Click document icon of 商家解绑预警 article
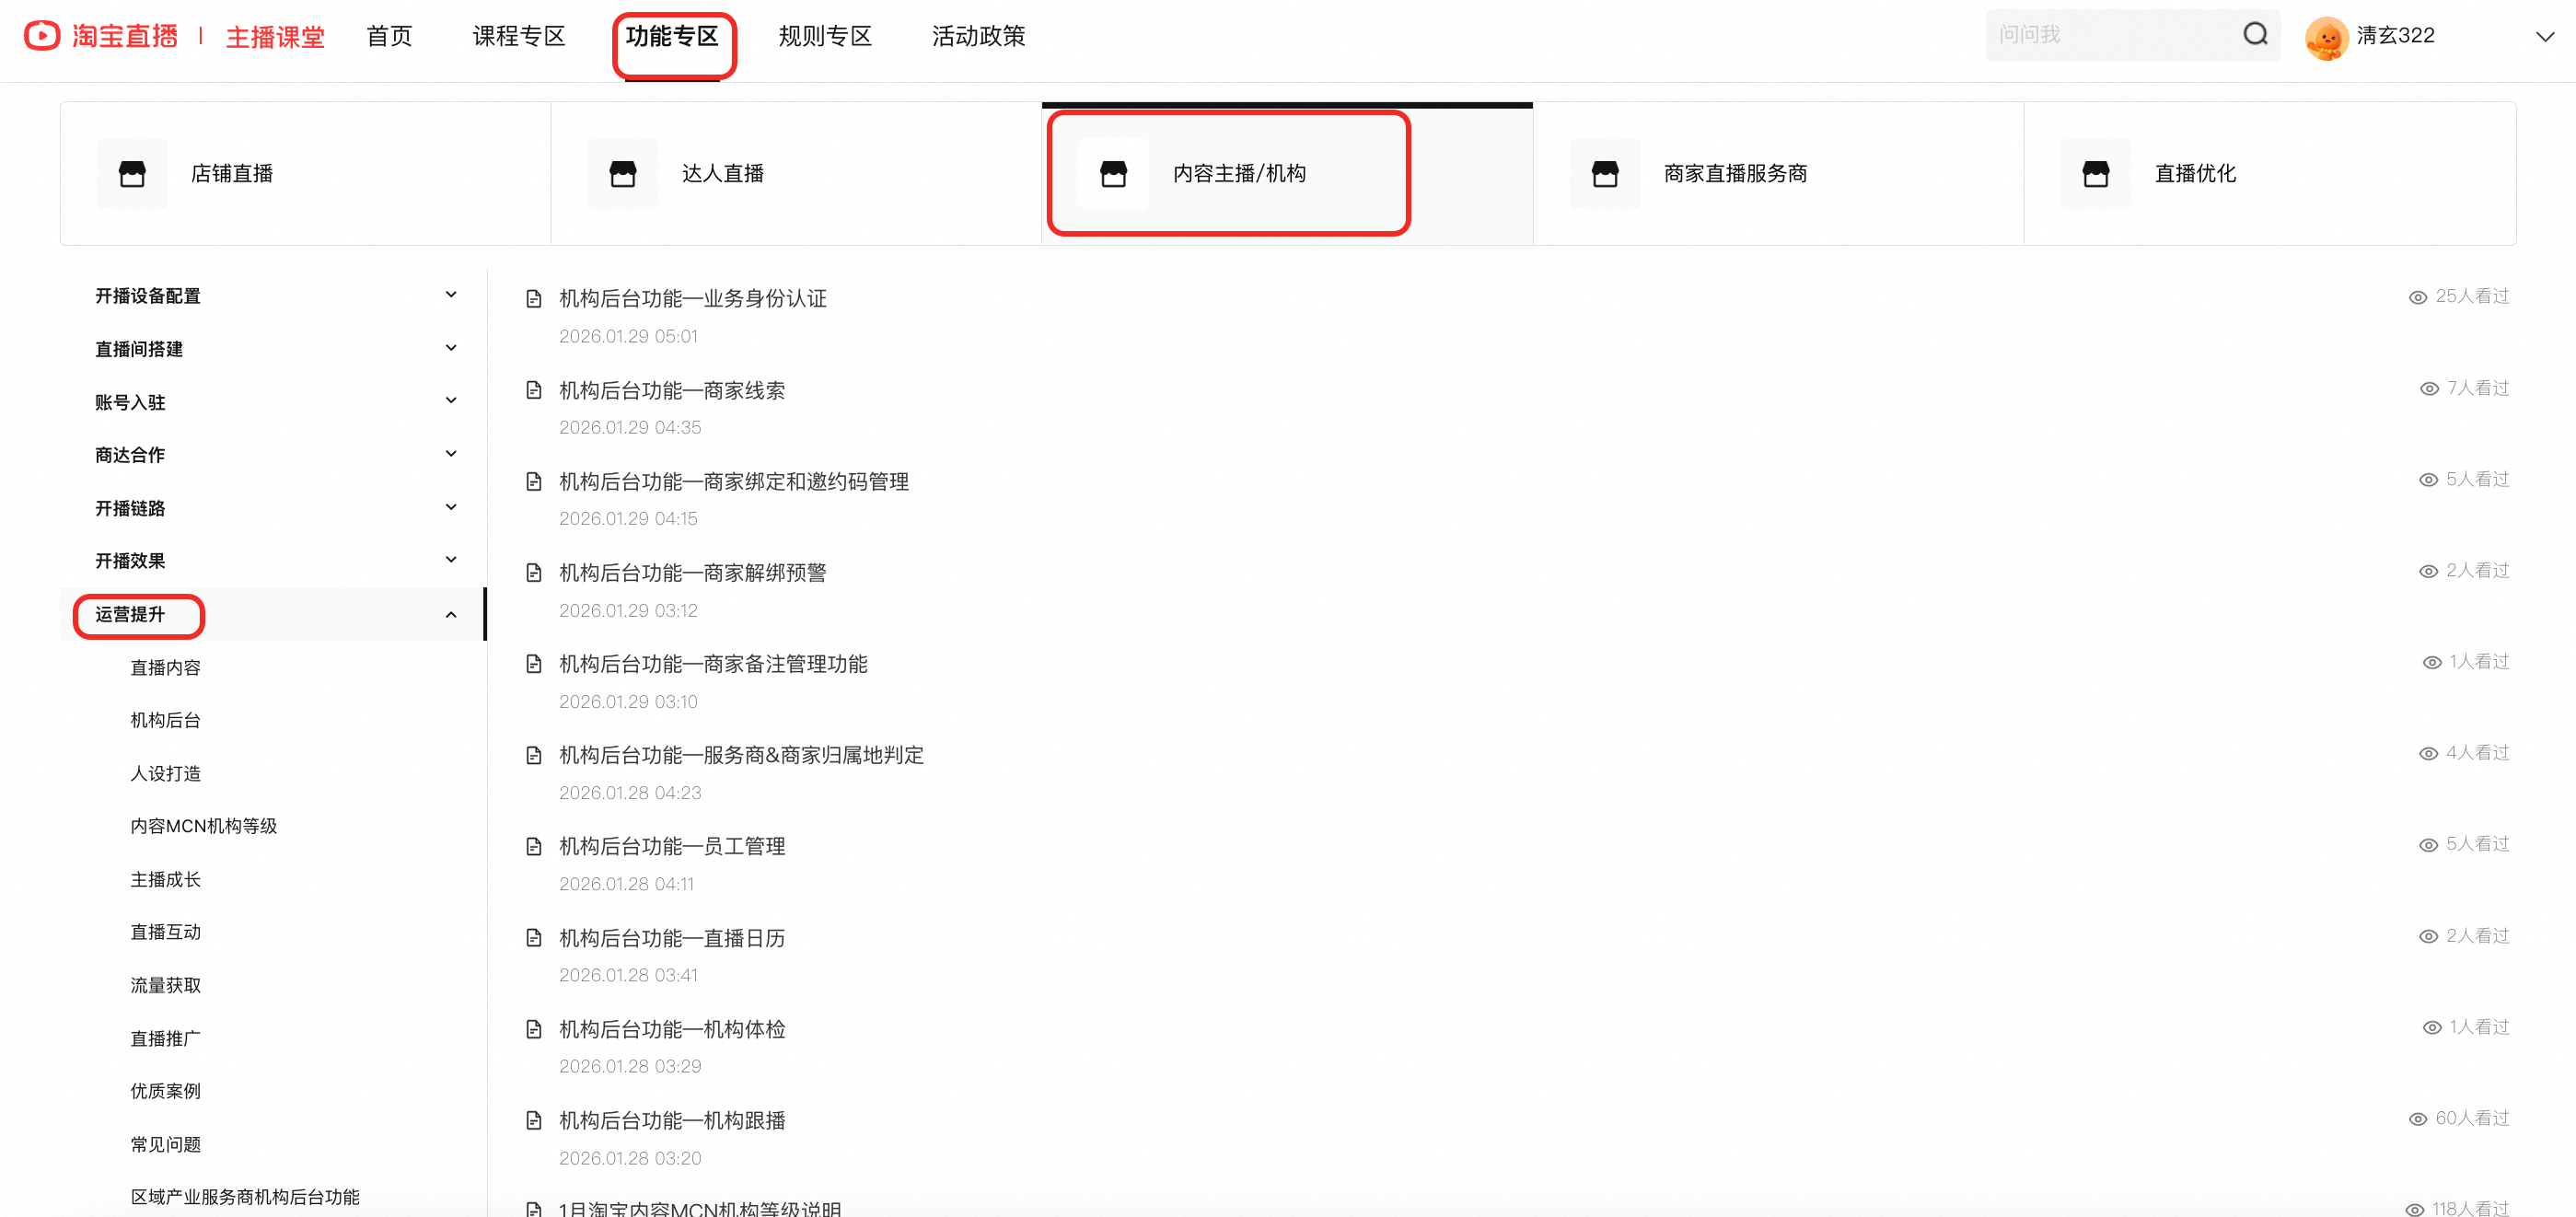Screen dimensions: 2576x1217 [534, 572]
